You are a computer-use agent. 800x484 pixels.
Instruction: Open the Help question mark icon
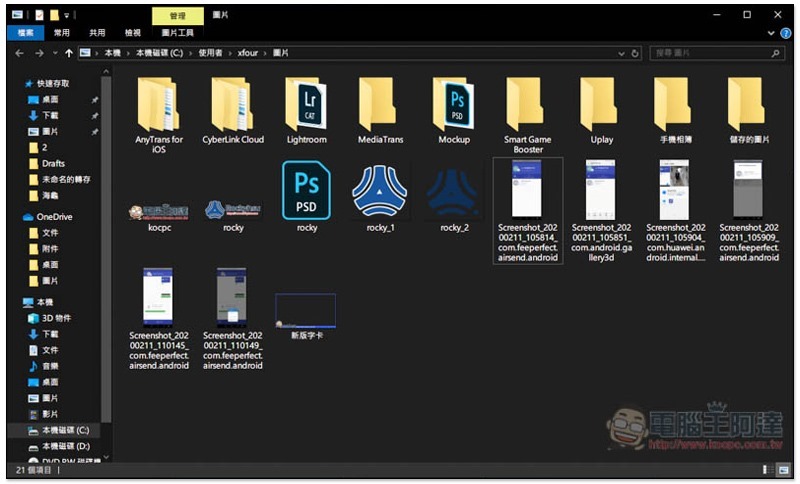tap(785, 33)
